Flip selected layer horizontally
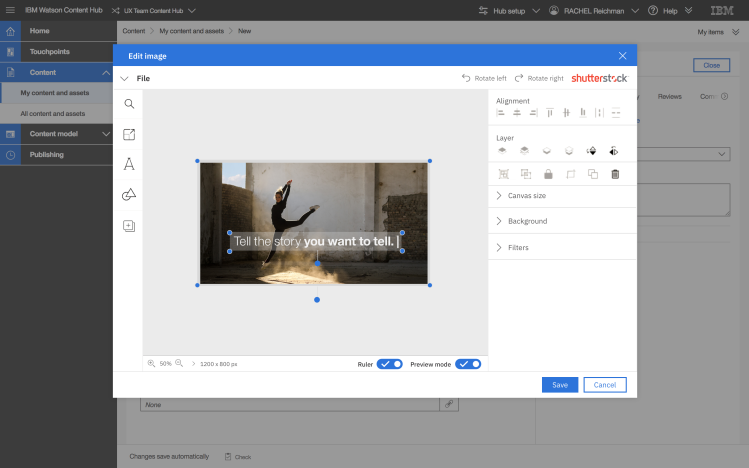 (x=614, y=151)
